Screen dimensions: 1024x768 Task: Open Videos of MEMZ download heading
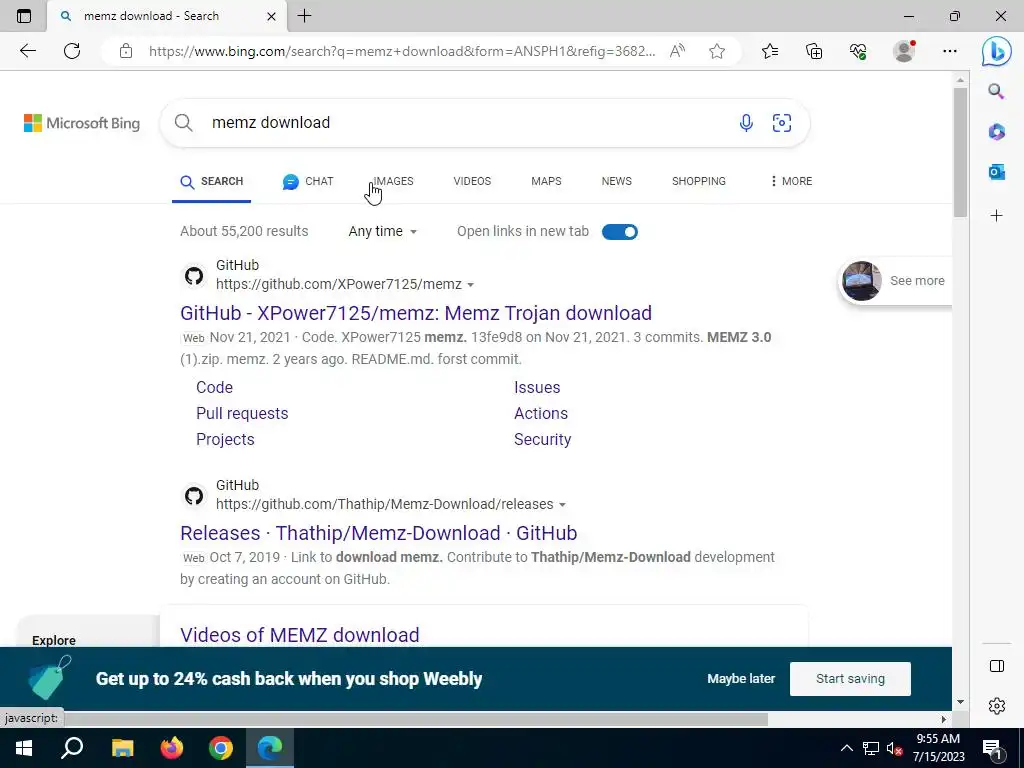pos(300,635)
